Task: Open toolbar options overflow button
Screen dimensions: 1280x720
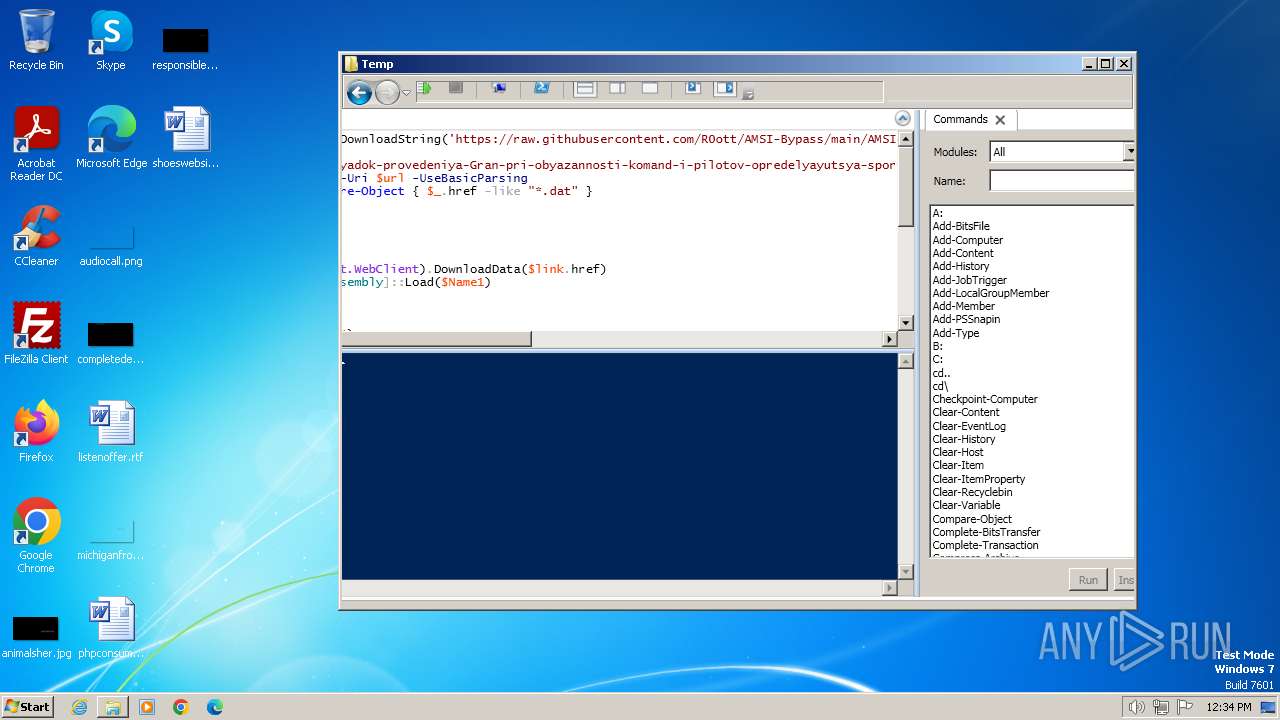Action: point(748,95)
